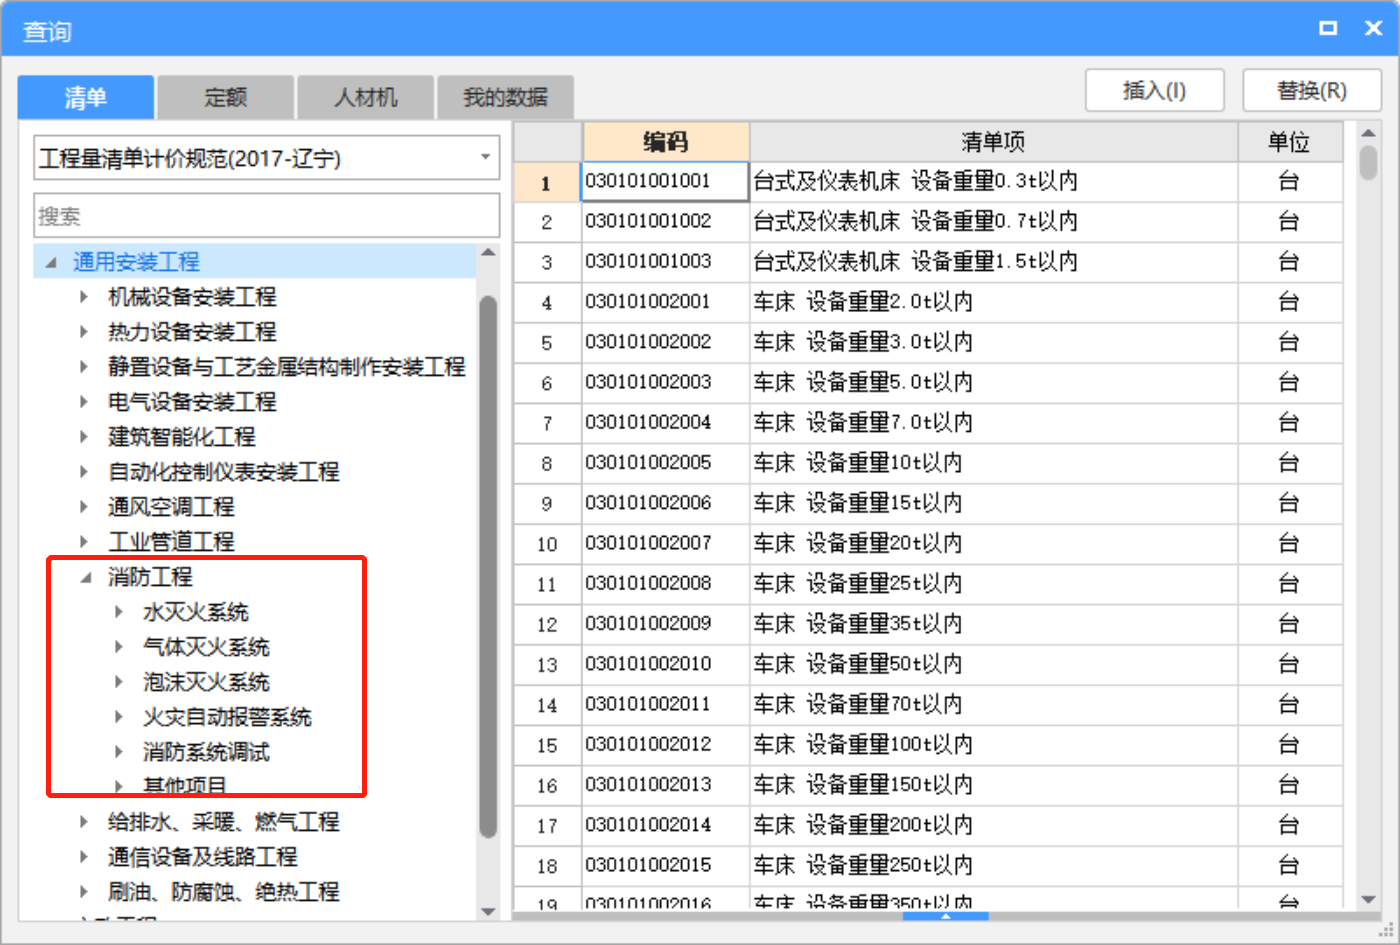Switch to the 清单 tab
The height and width of the screenshot is (945, 1400).
(86, 98)
